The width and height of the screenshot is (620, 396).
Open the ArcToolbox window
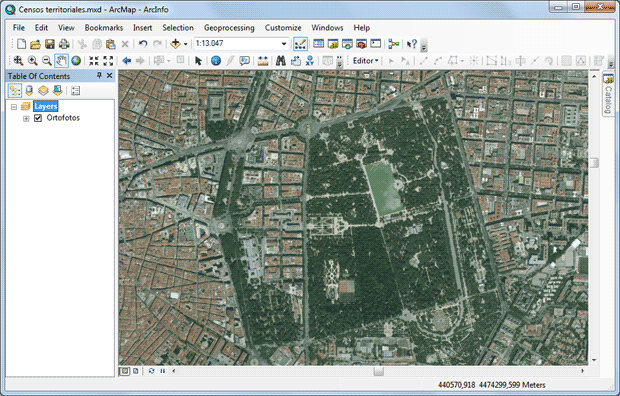coord(361,44)
